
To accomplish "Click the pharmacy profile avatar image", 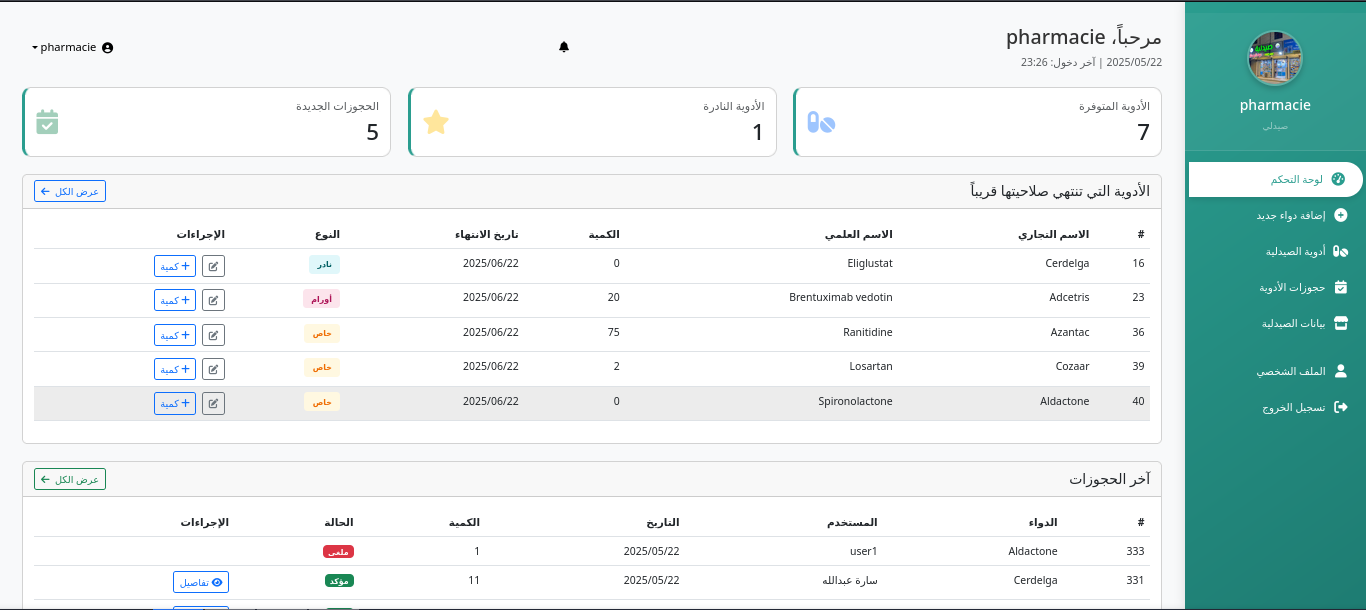I will (1275, 58).
